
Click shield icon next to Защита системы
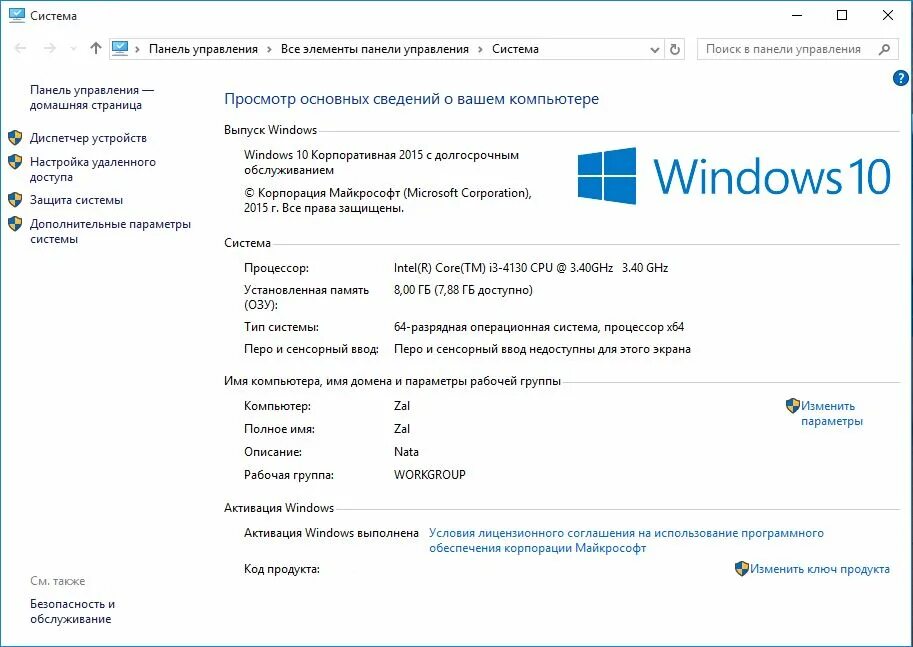(15, 200)
